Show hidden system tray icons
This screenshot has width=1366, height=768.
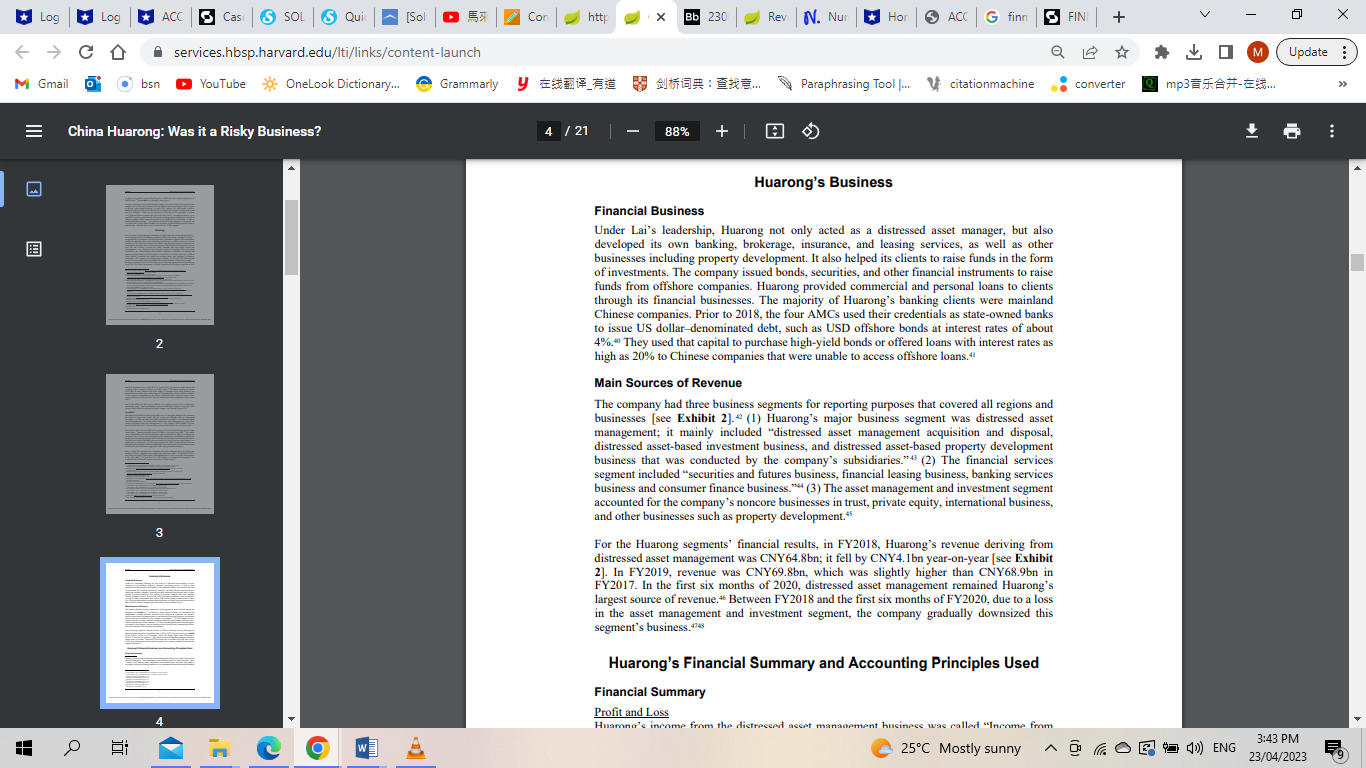coord(1051,748)
